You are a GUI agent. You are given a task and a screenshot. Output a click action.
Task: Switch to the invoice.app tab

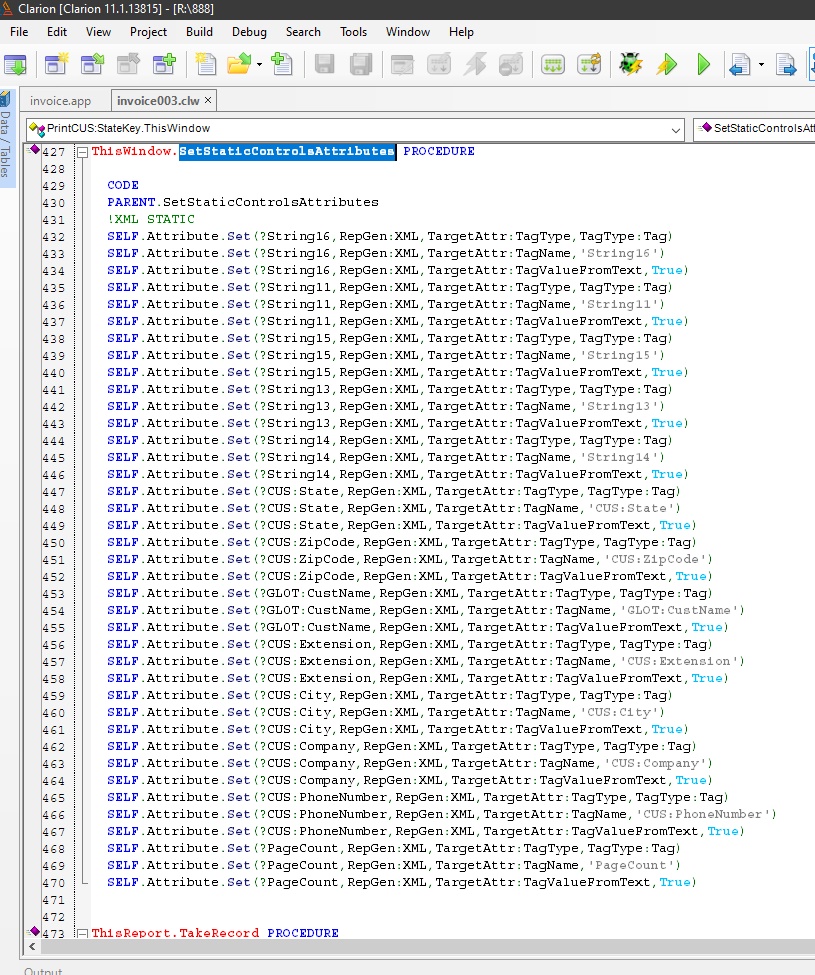(60, 101)
